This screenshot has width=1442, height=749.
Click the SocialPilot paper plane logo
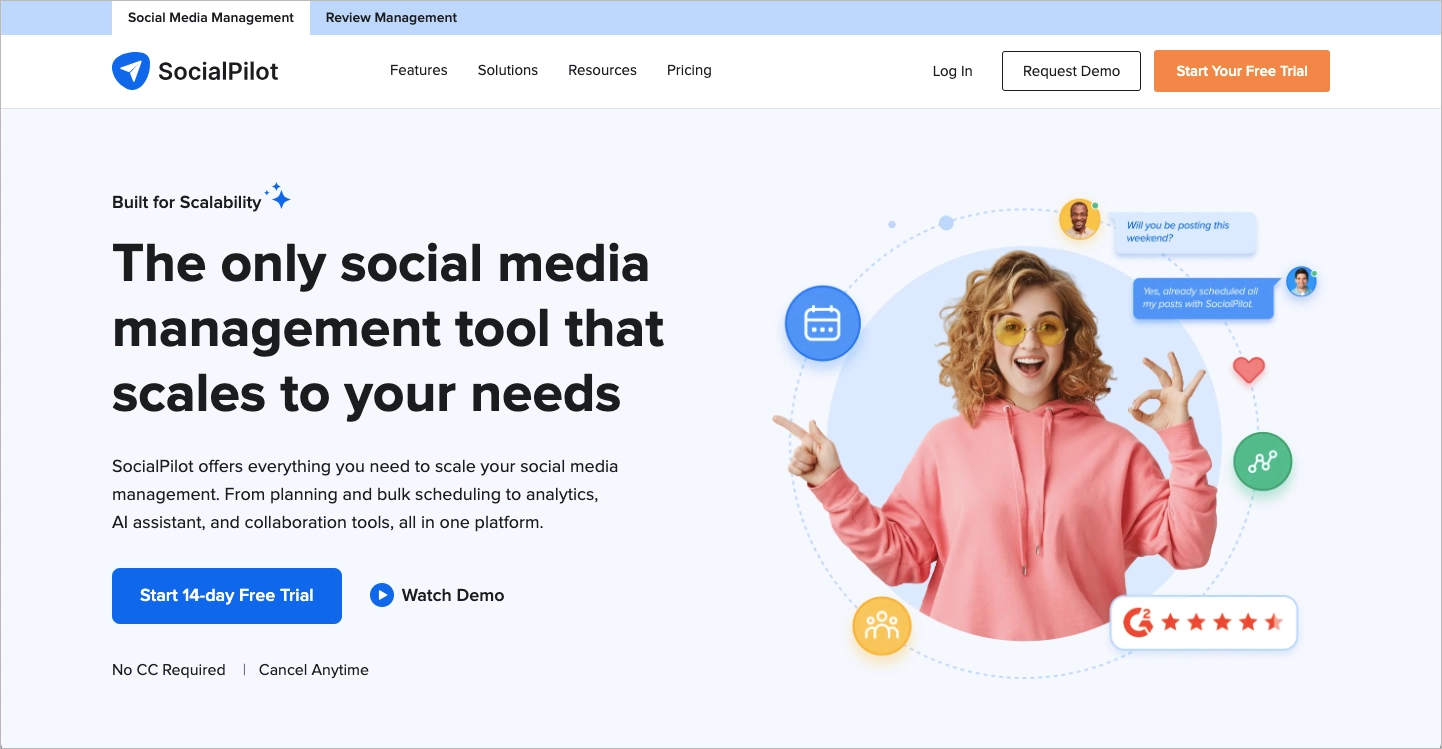pos(129,70)
